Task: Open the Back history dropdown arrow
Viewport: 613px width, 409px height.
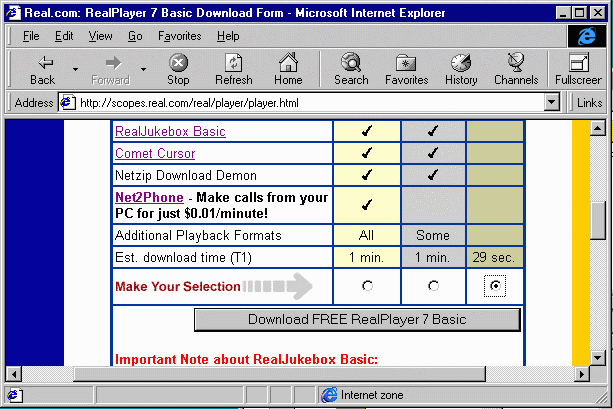Action: click(x=75, y=70)
